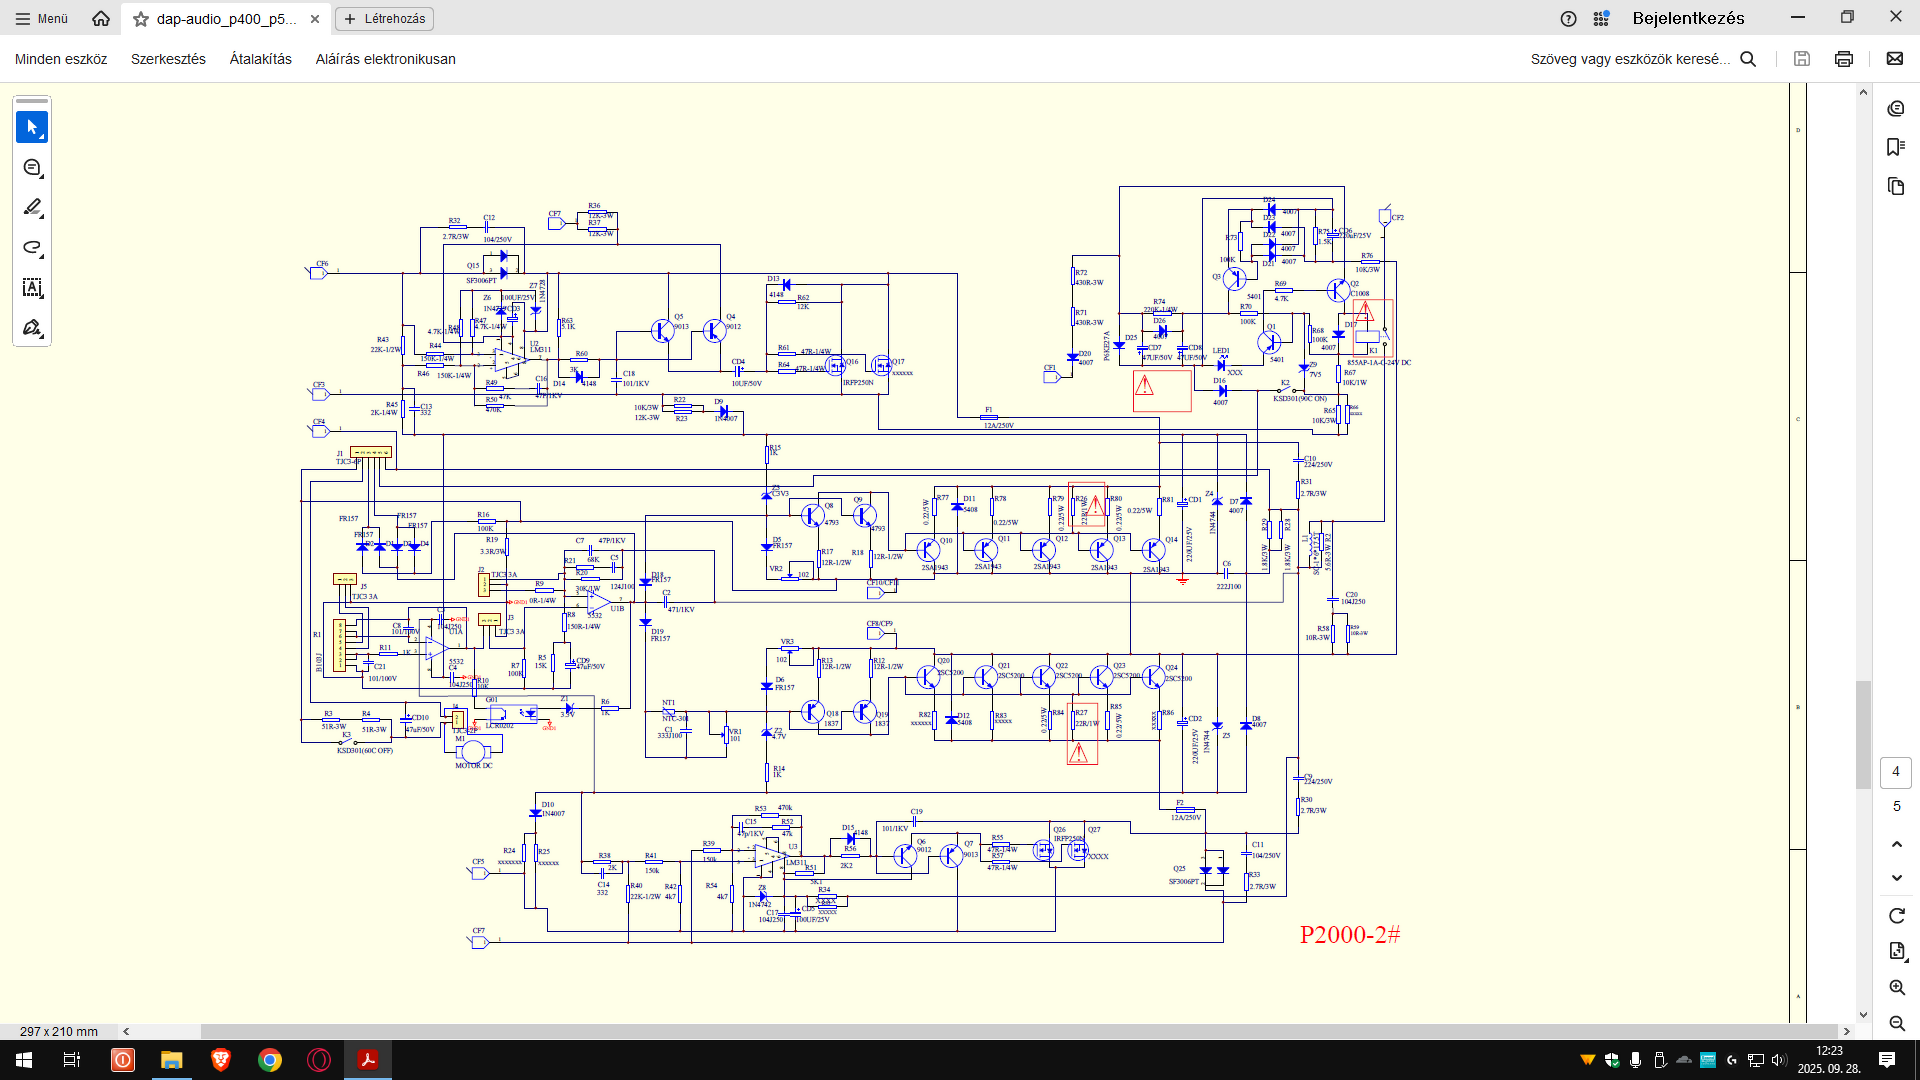Open the Szerkesztés menu
This screenshot has height=1080, width=1920.
[168, 59]
